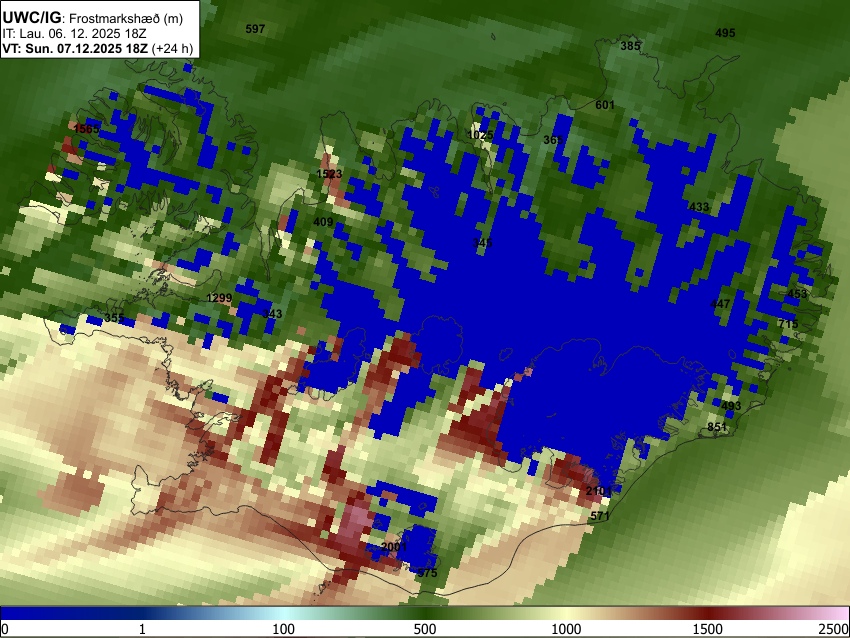Click the map value 433

(699, 207)
